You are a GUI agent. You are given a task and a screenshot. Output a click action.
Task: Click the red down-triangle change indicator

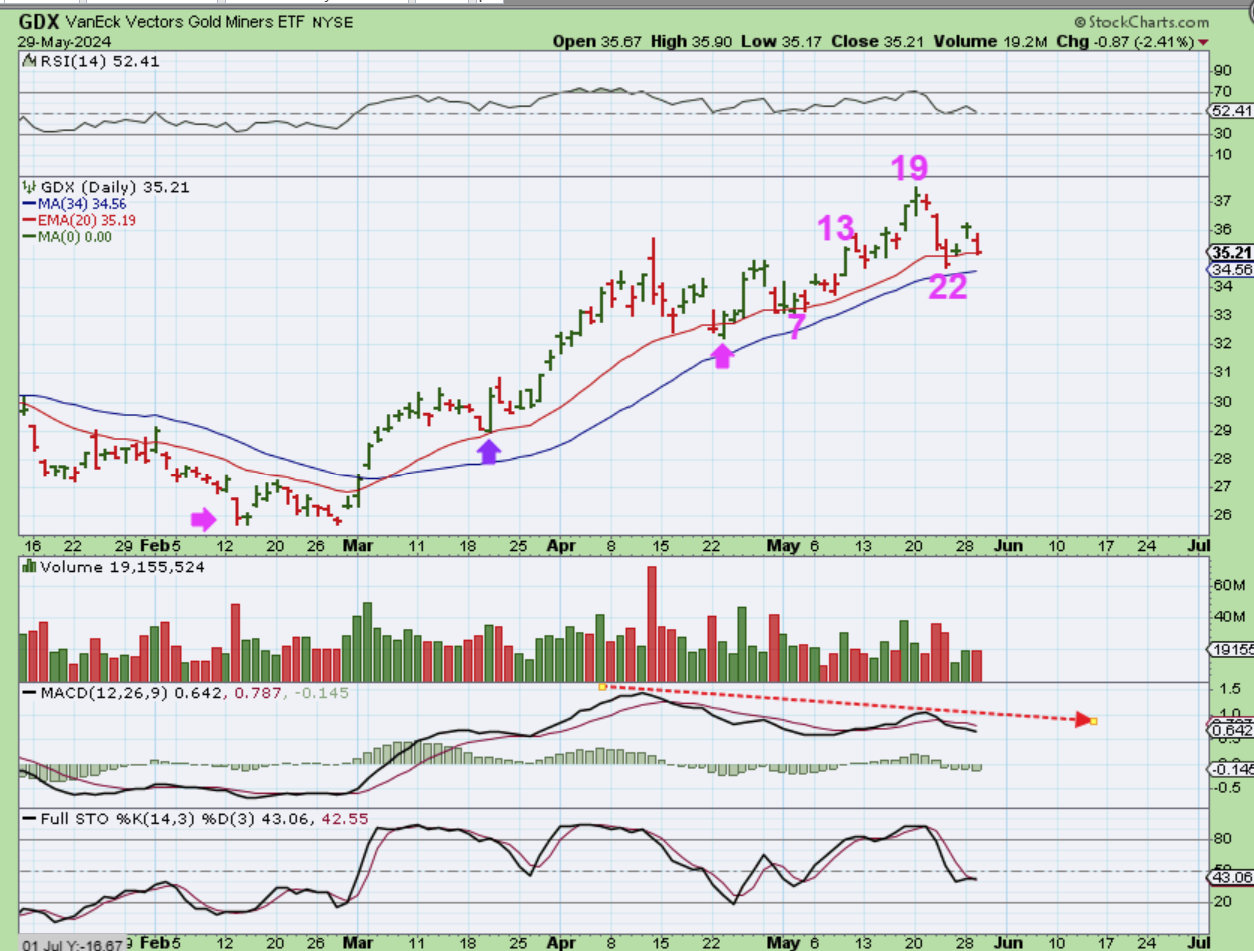point(1201,43)
